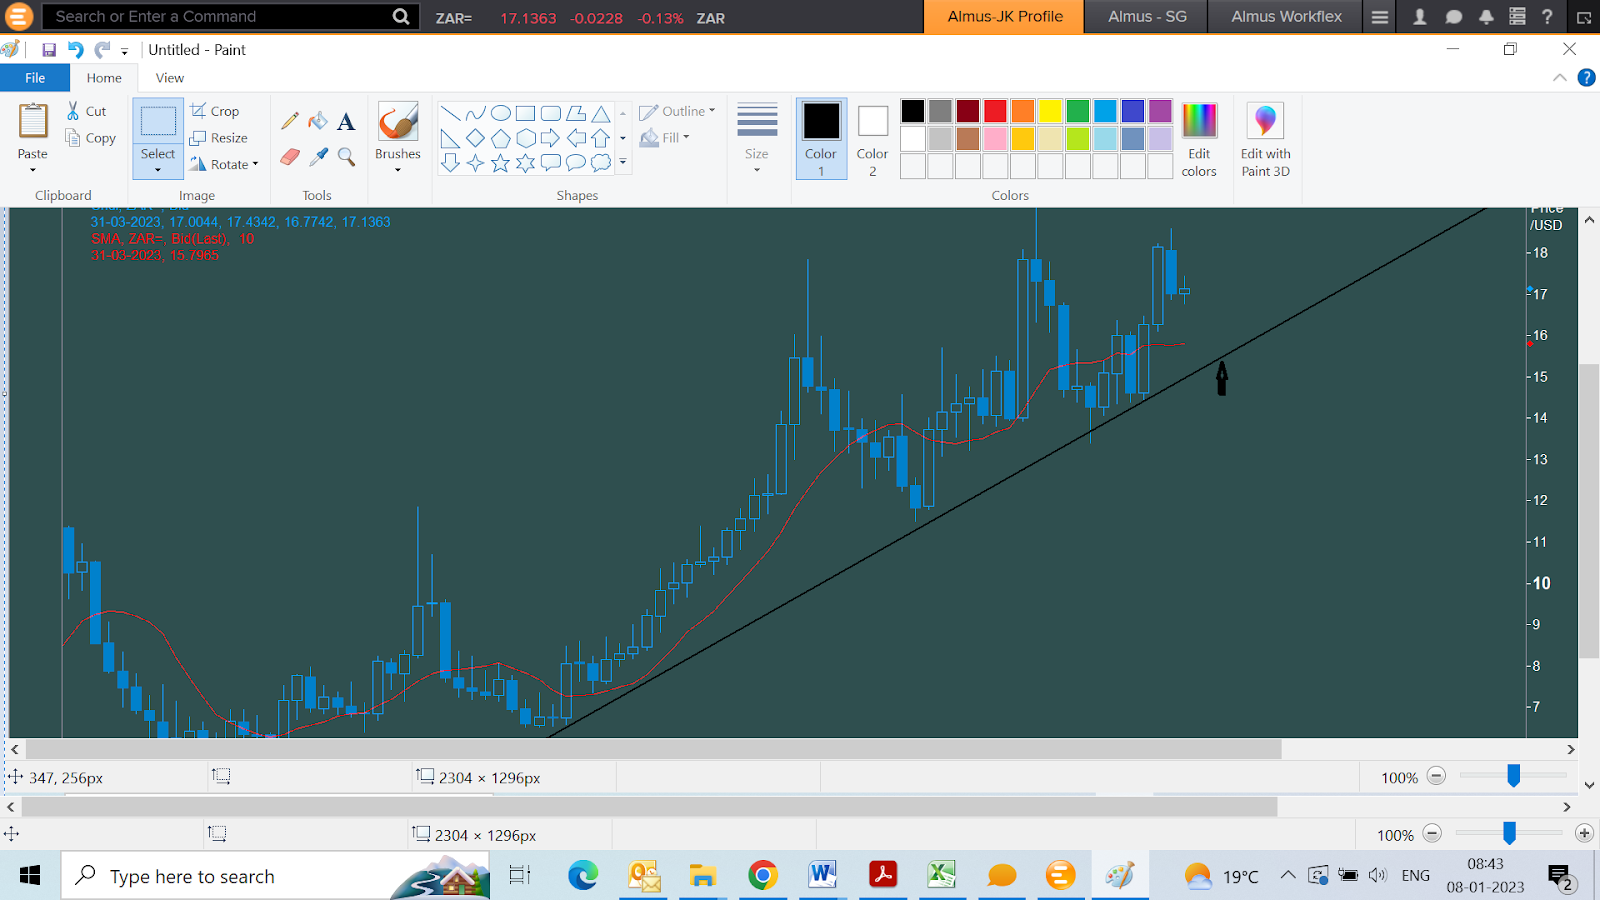This screenshot has height=900, width=1600.
Task: Expand the Paste dropdown arrow
Action: click(x=33, y=170)
